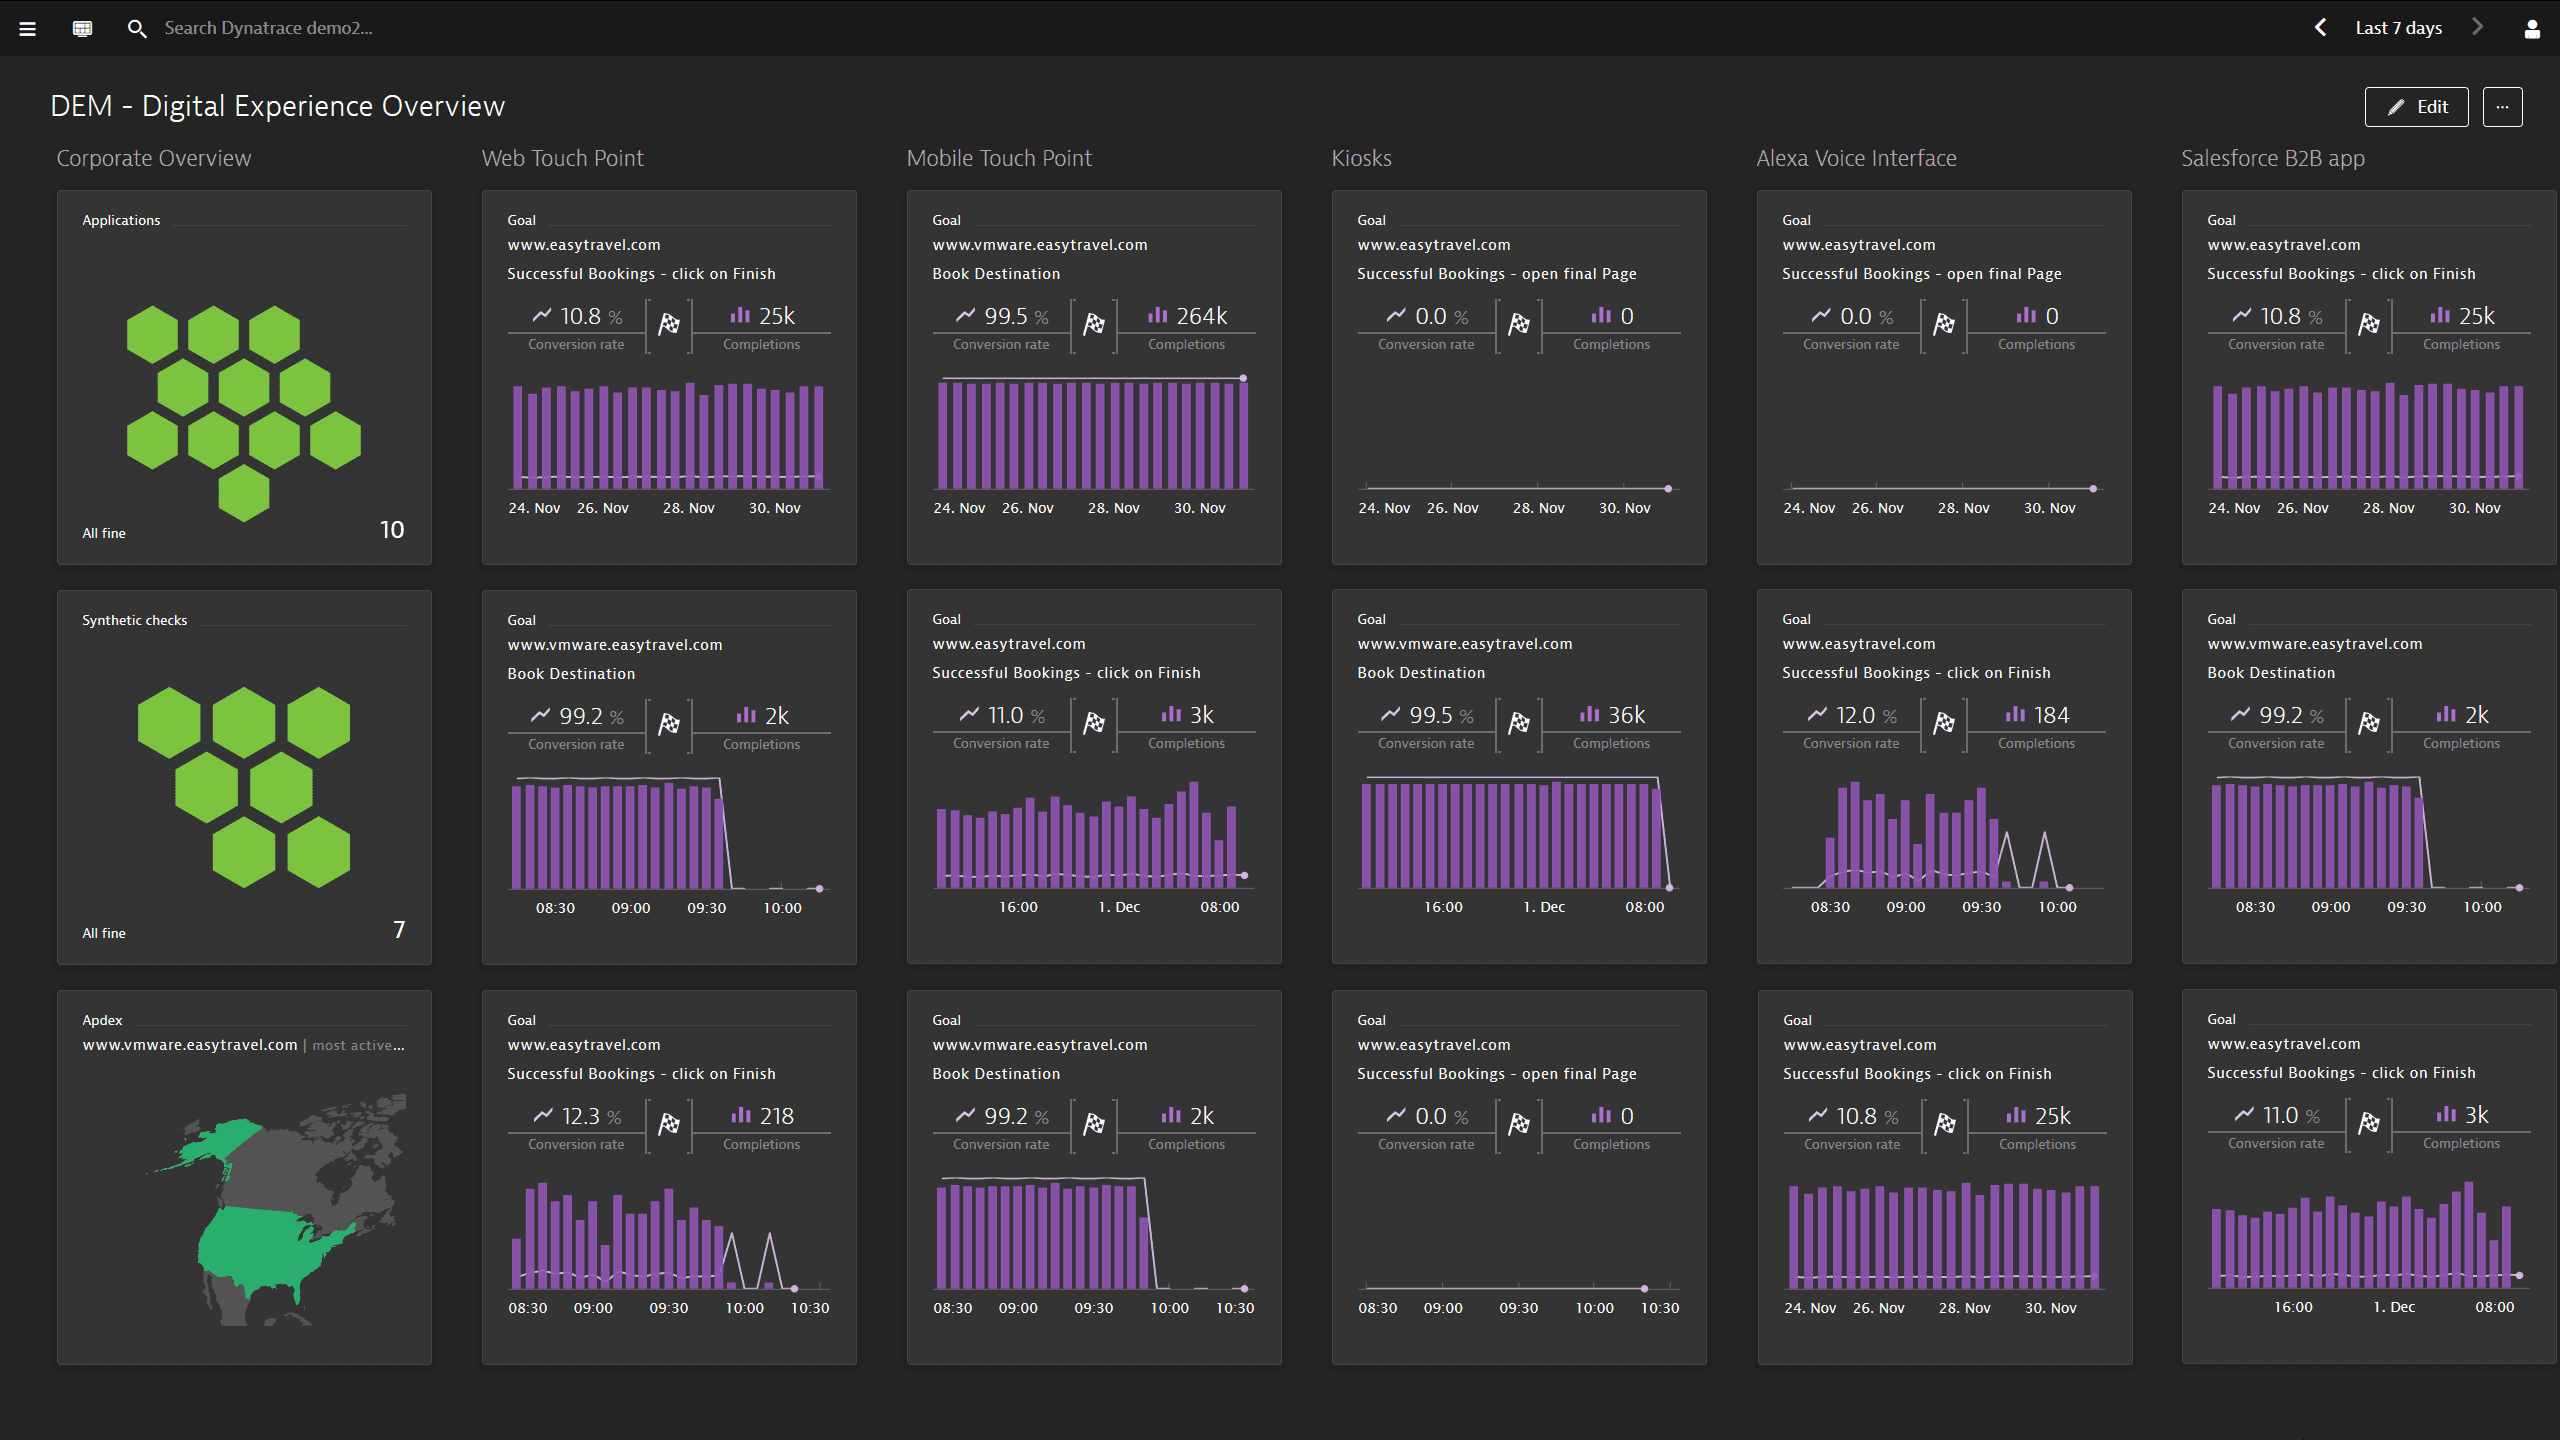
Task: Click Book Destination in top Mobile Touch Point tile
Action: (996, 274)
